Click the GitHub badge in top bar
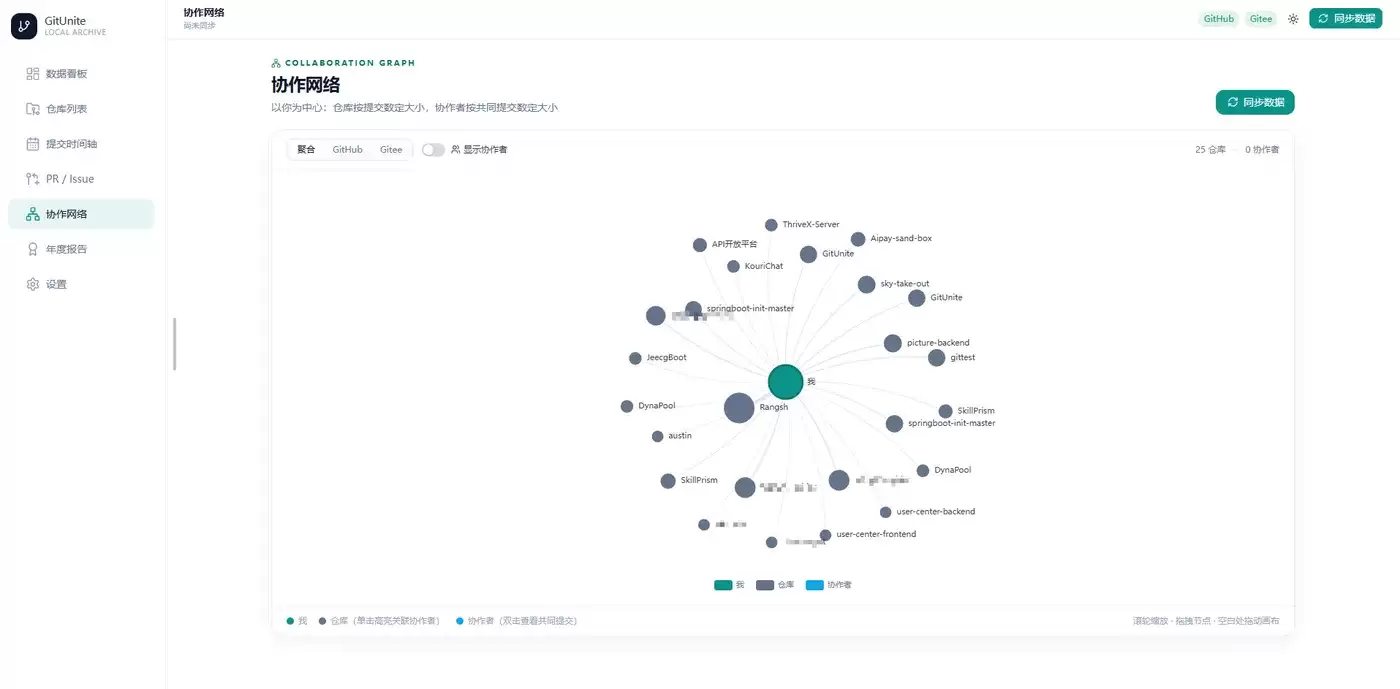This screenshot has width=1400, height=689. point(1218,19)
